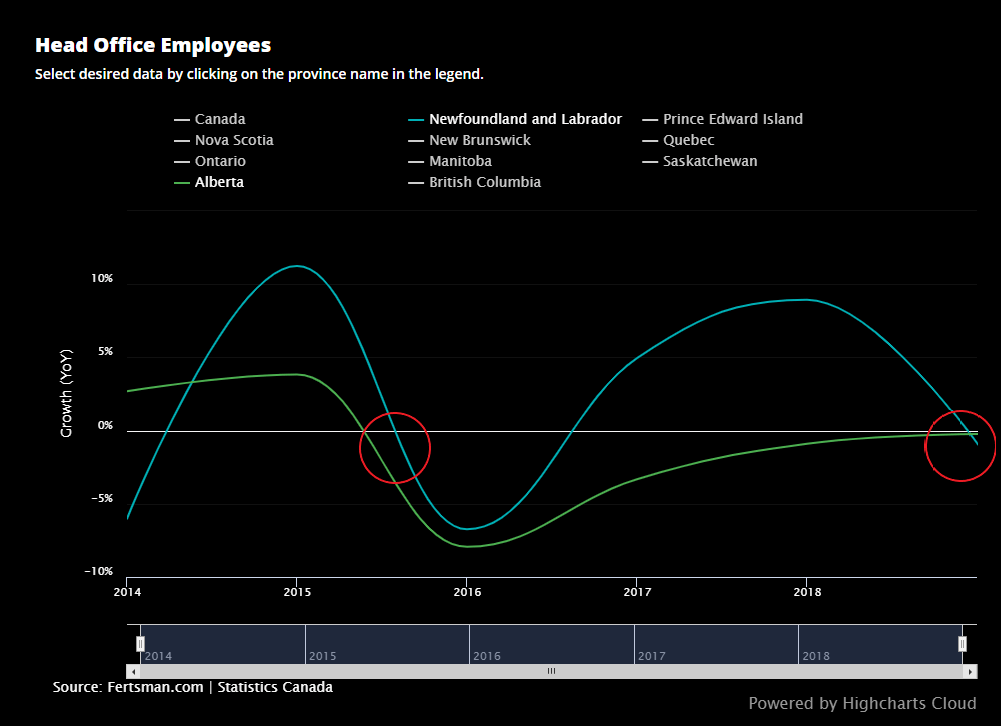This screenshot has height=726, width=1001.
Task: Toggle the Nova Scotia series visibility
Action: tap(234, 140)
